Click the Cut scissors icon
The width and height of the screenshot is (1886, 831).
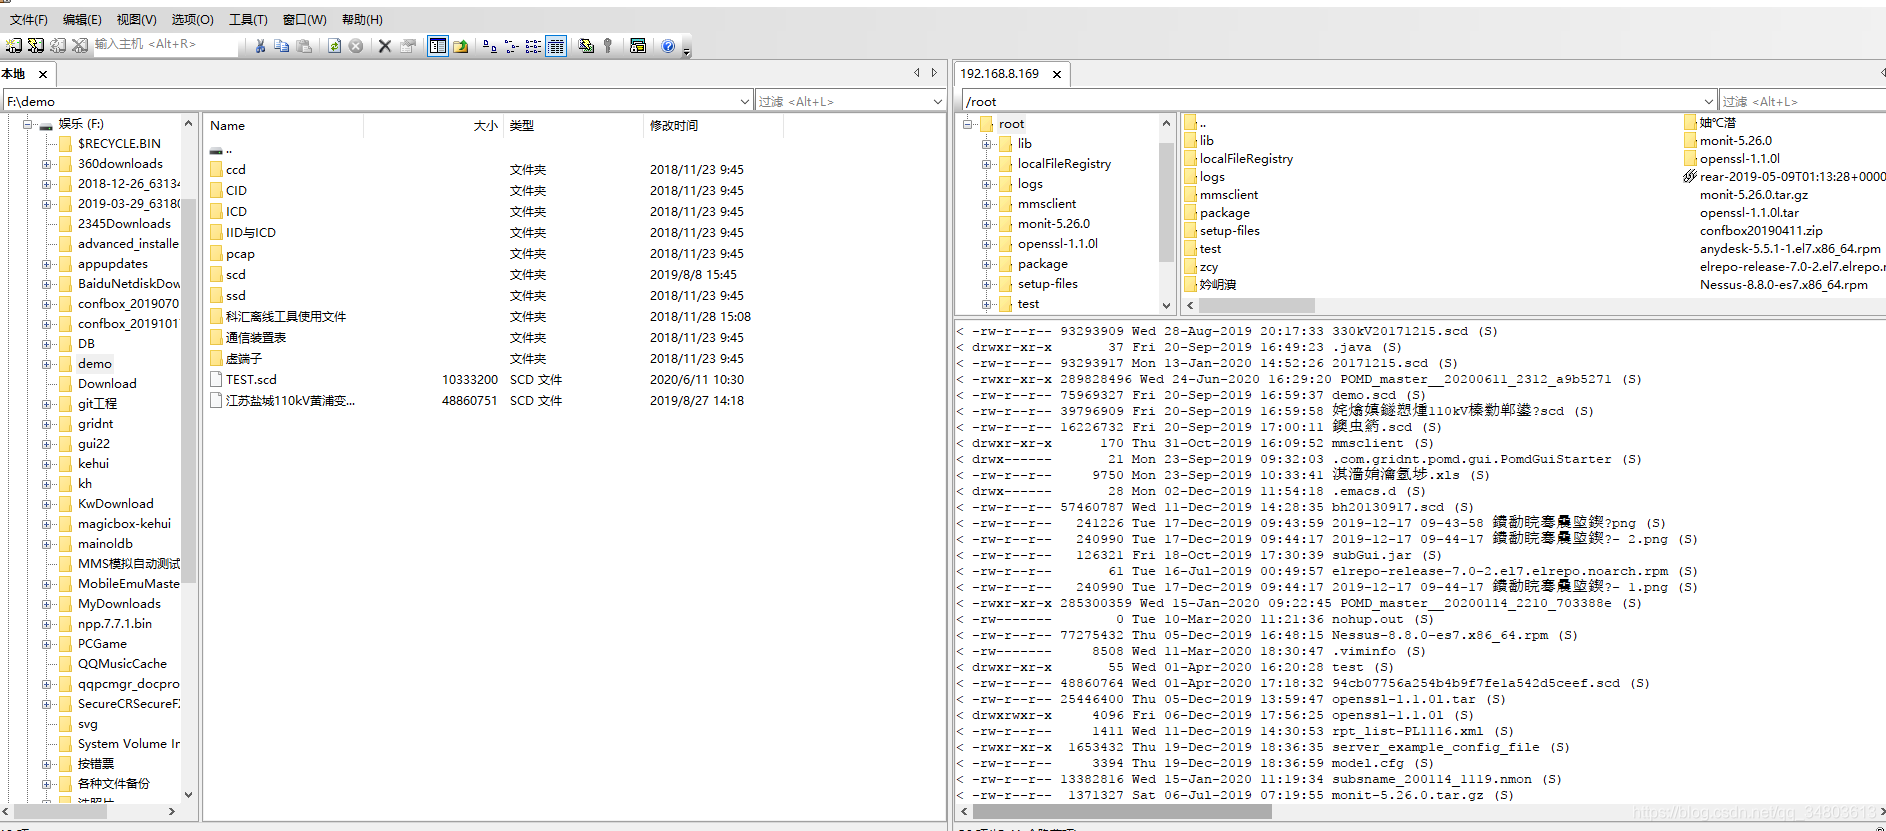point(260,46)
